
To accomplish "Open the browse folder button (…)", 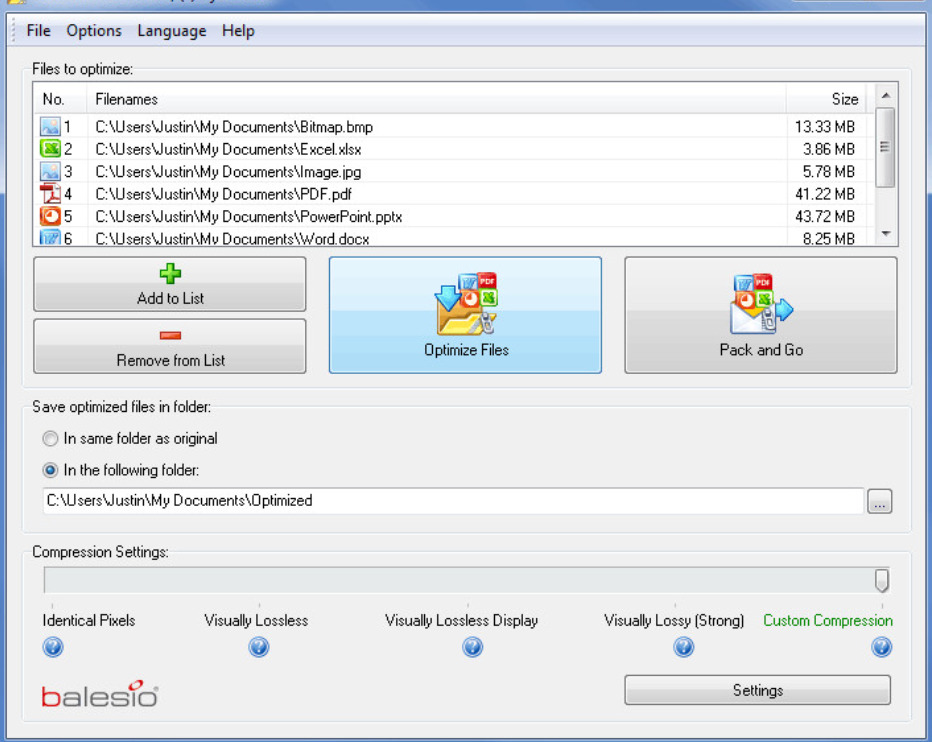I will 880,501.
